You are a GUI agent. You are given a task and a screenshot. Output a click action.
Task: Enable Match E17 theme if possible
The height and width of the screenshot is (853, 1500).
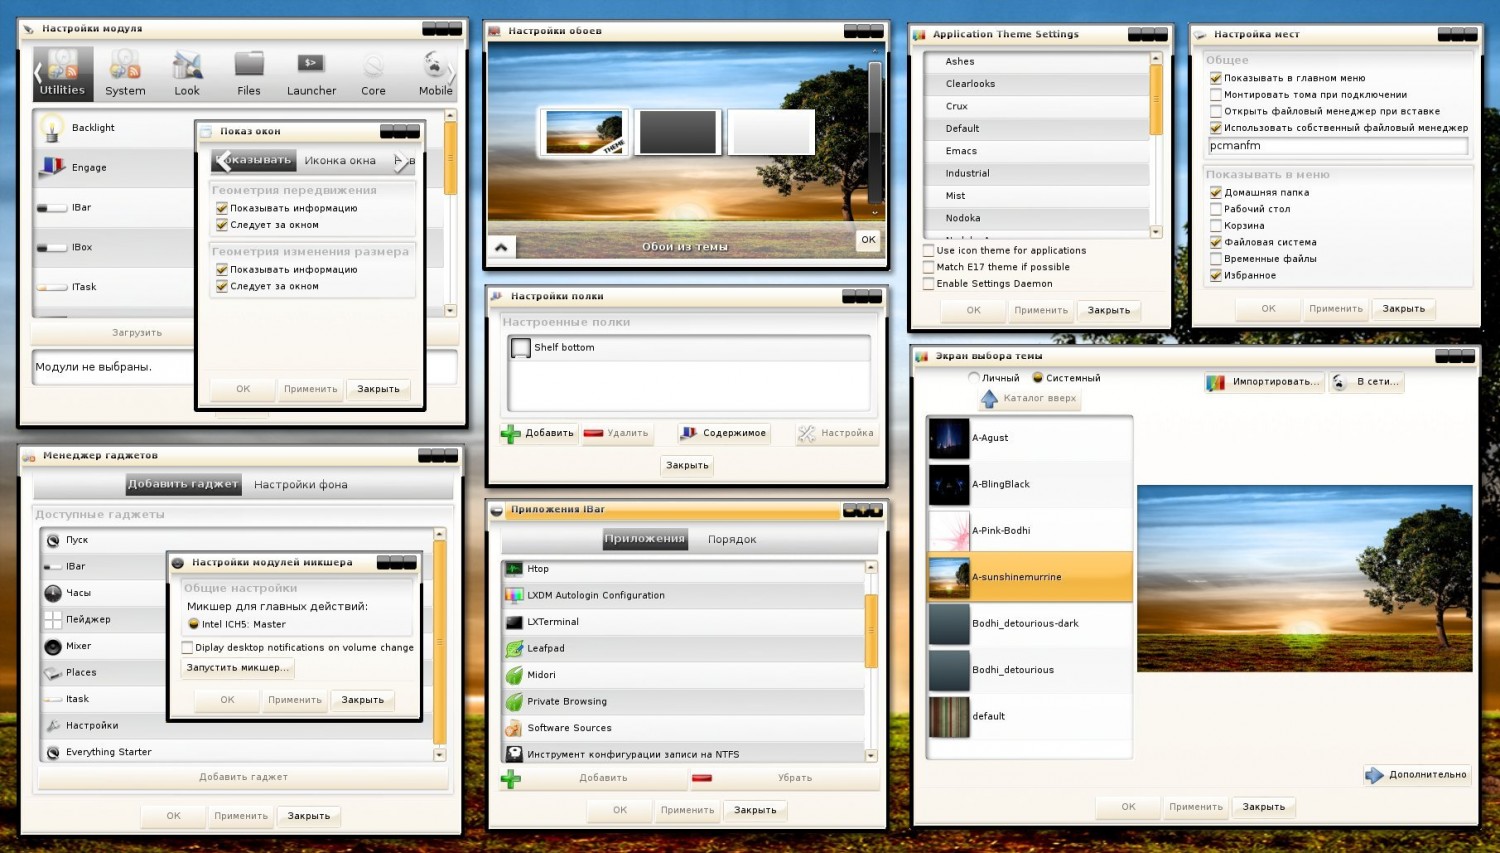click(929, 267)
